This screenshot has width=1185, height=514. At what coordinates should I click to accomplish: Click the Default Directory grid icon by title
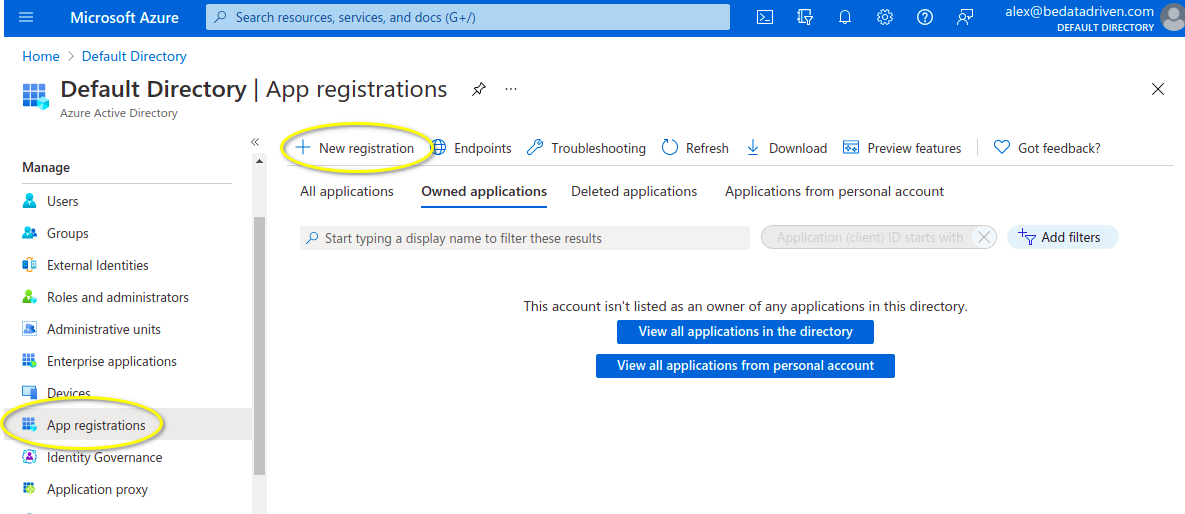point(36,97)
